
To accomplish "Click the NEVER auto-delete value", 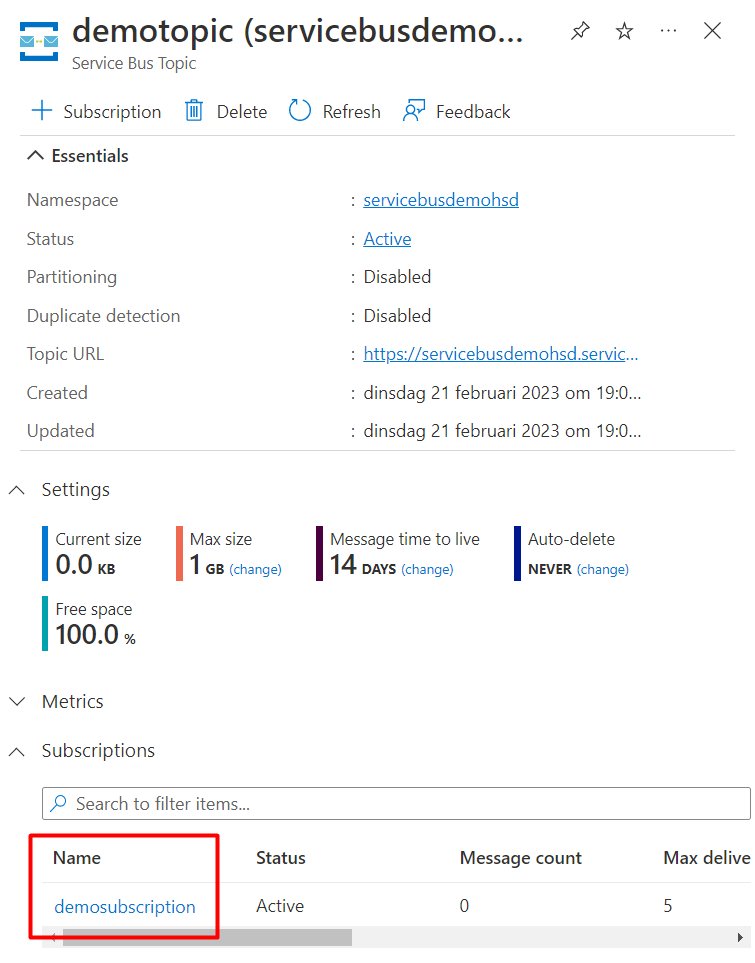I will pos(550,569).
